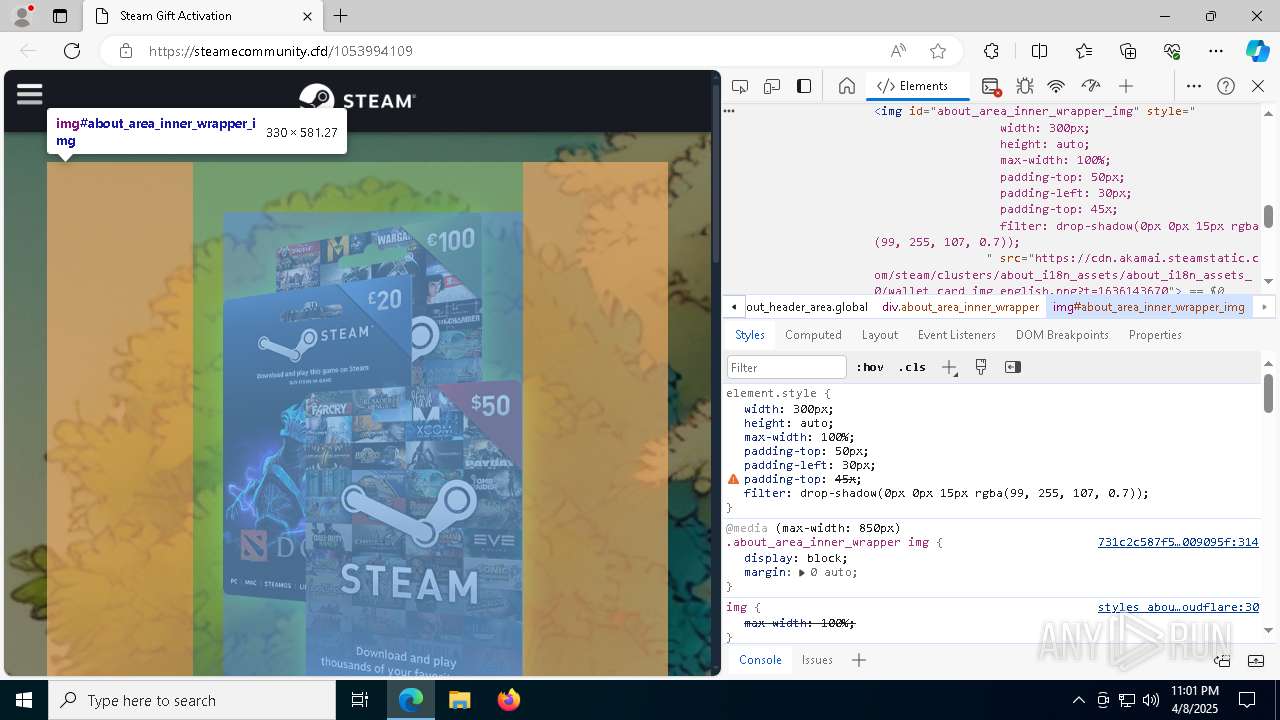Open the Network tool wifi icon
The height and width of the screenshot is (720, 1280).
[1057, 86]
